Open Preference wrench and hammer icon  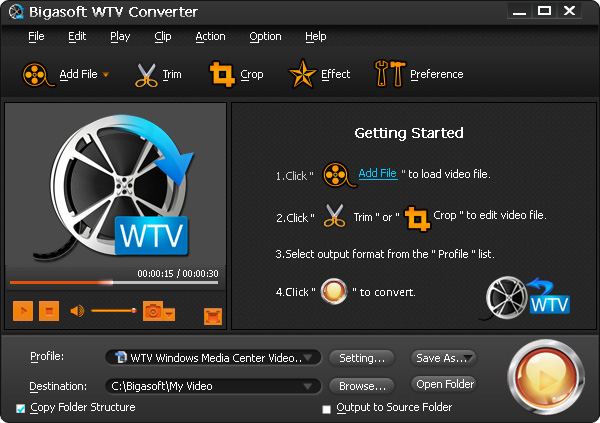point(390,73)
